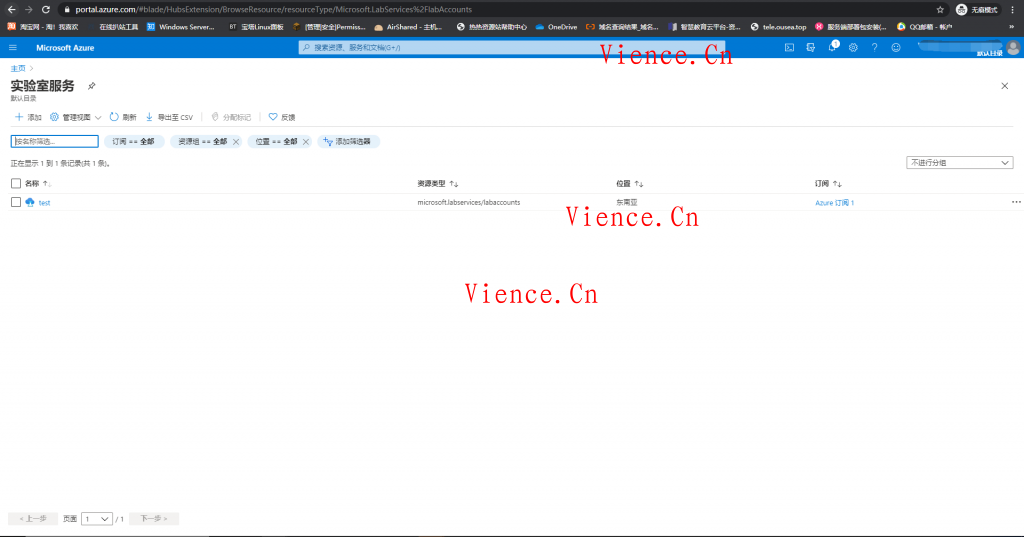Open the Azure portal hamburger menu
The height and width of the screenshot is (537, 1024).
pos(13,47)
